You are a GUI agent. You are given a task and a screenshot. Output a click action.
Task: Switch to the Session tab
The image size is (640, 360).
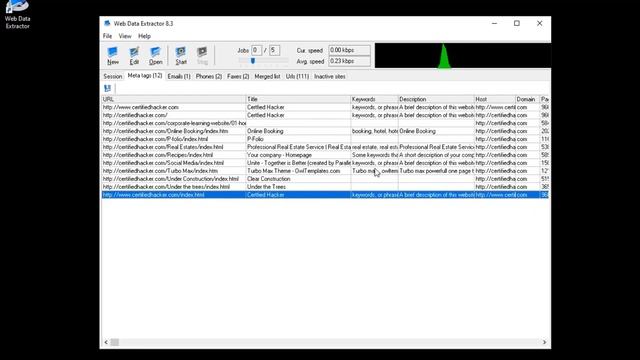tap(113, 76)
